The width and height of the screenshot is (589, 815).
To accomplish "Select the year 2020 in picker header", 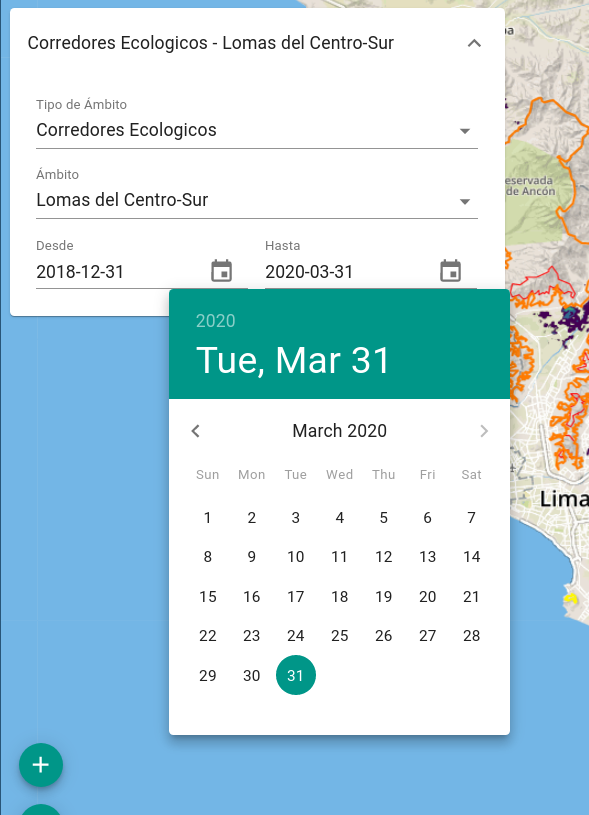I will (216, 321).
